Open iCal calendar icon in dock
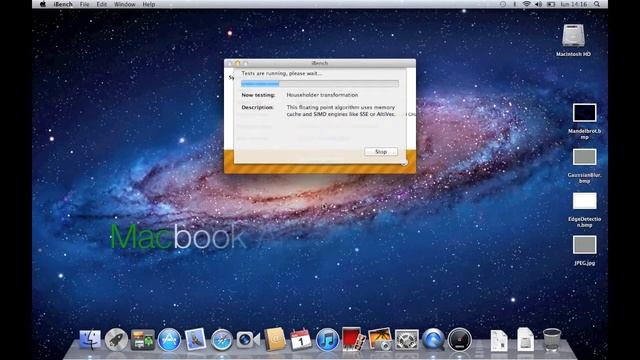 click(x=300, y=340)
